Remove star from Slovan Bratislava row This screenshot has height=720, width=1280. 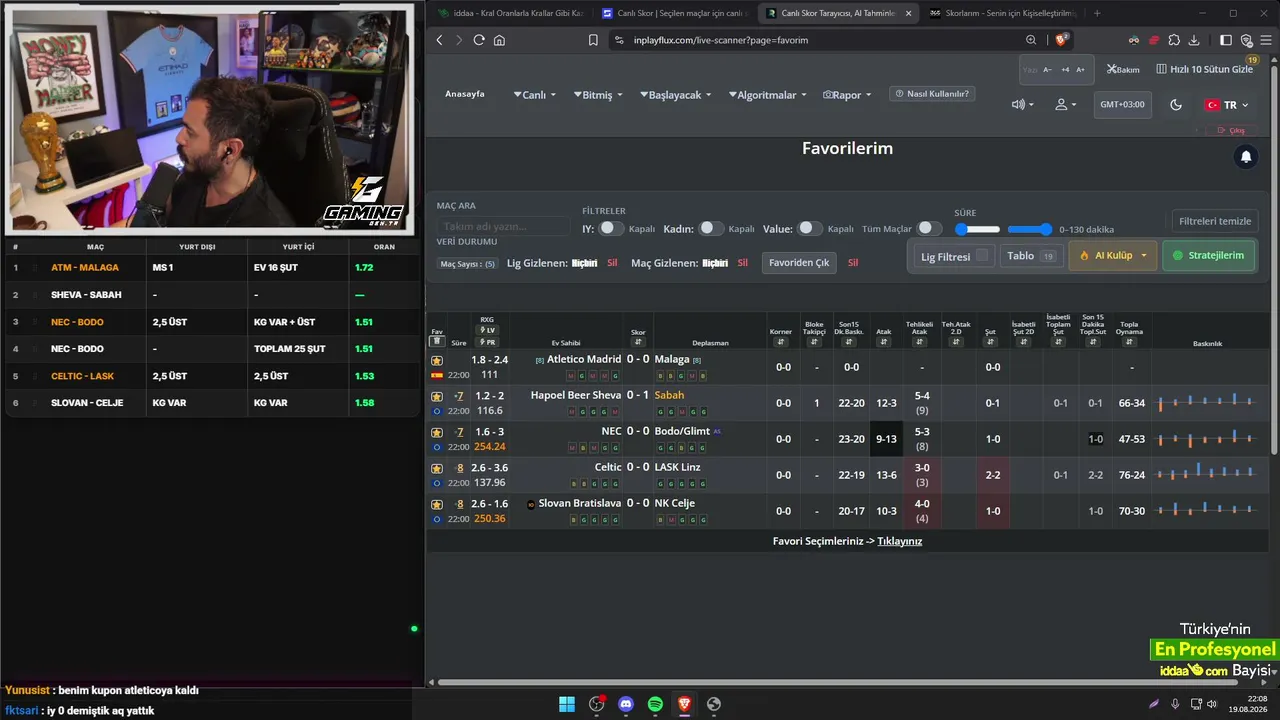coord(437,504)
